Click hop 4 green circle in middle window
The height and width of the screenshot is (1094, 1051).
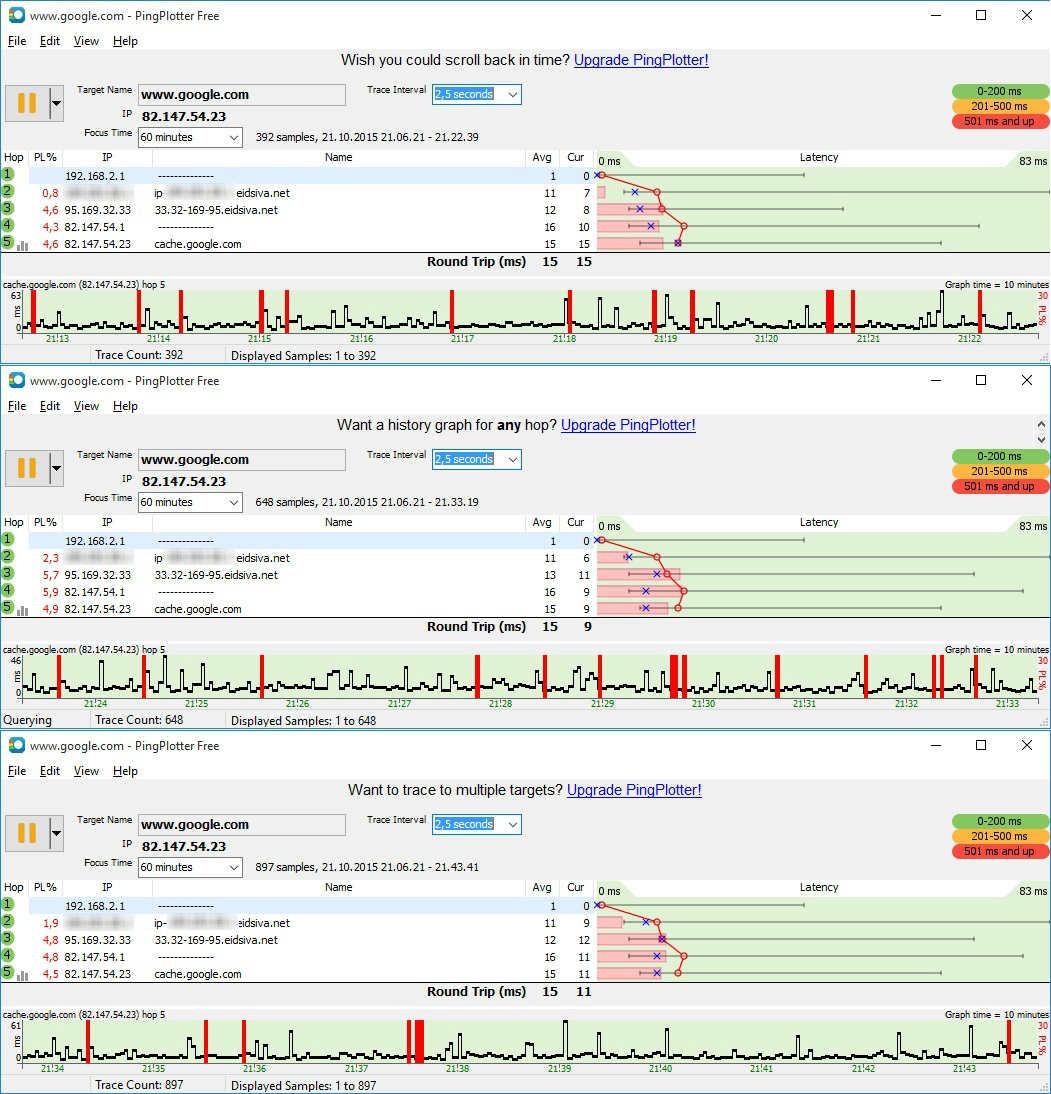tap(8, 590)
